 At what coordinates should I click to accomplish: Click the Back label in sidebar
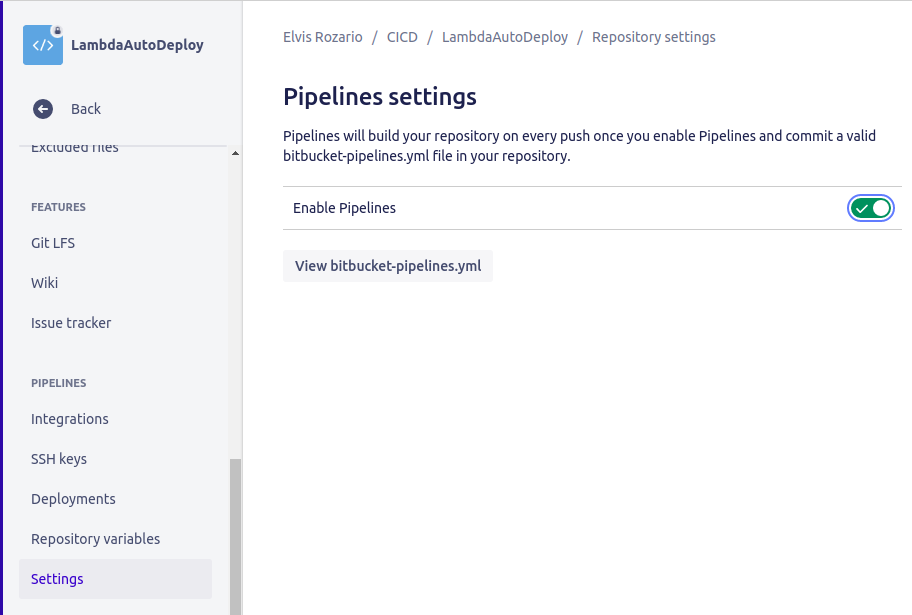(86, 109)
